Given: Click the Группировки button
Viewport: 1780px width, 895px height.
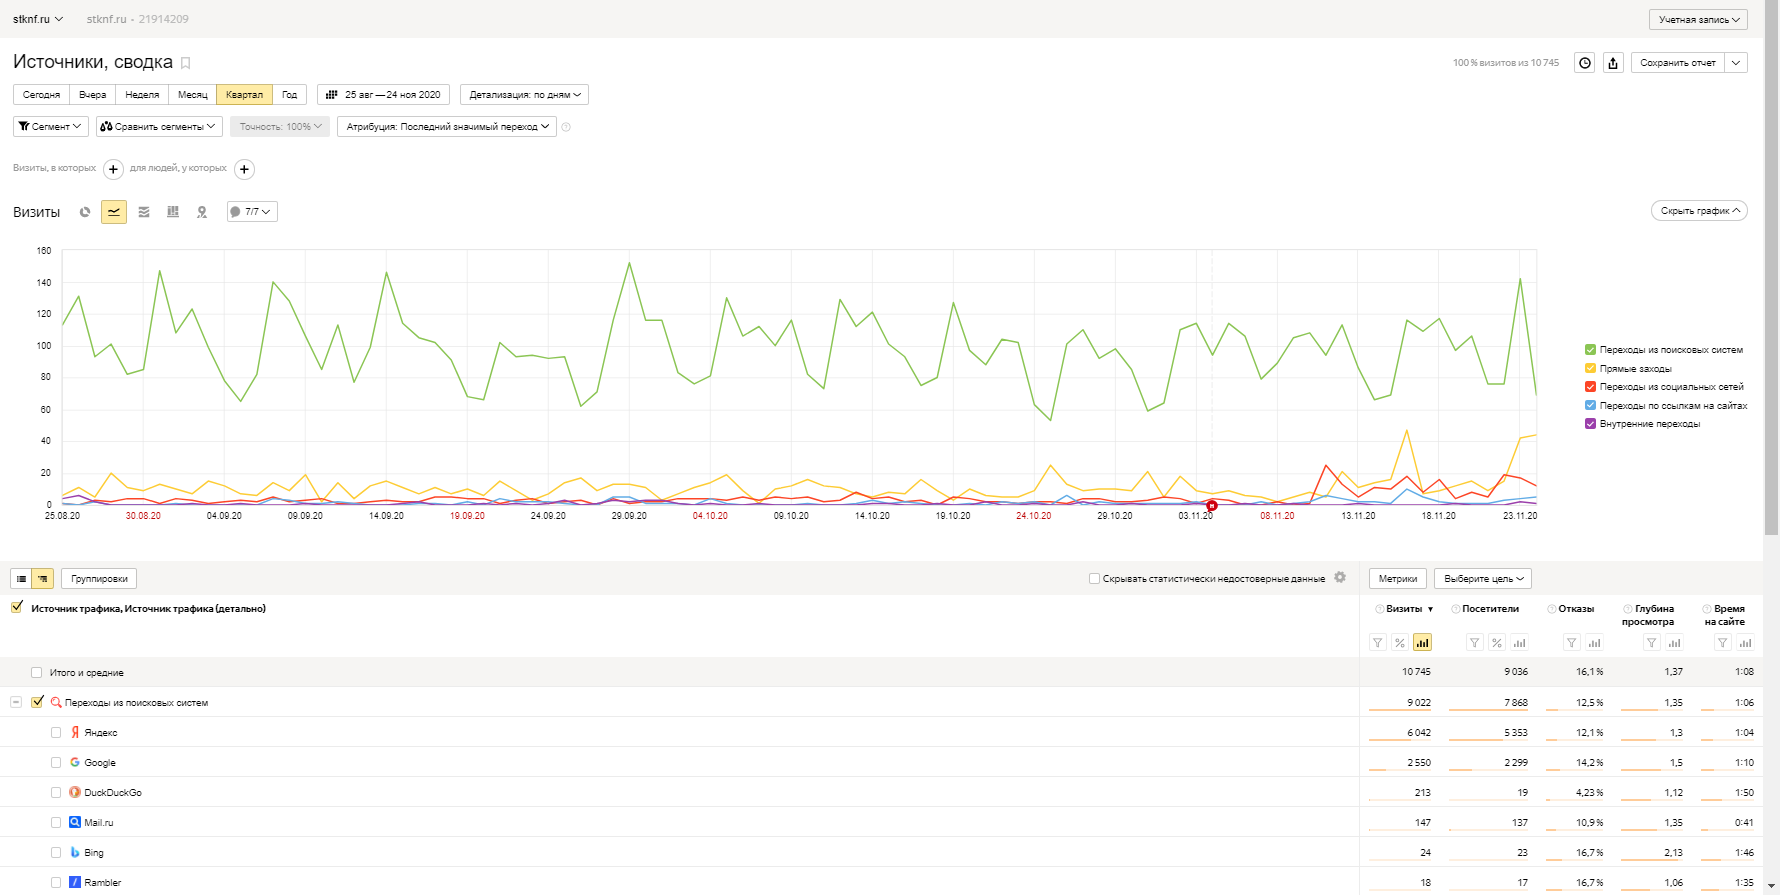Looking at the screenshot, I should click(99, 579).
